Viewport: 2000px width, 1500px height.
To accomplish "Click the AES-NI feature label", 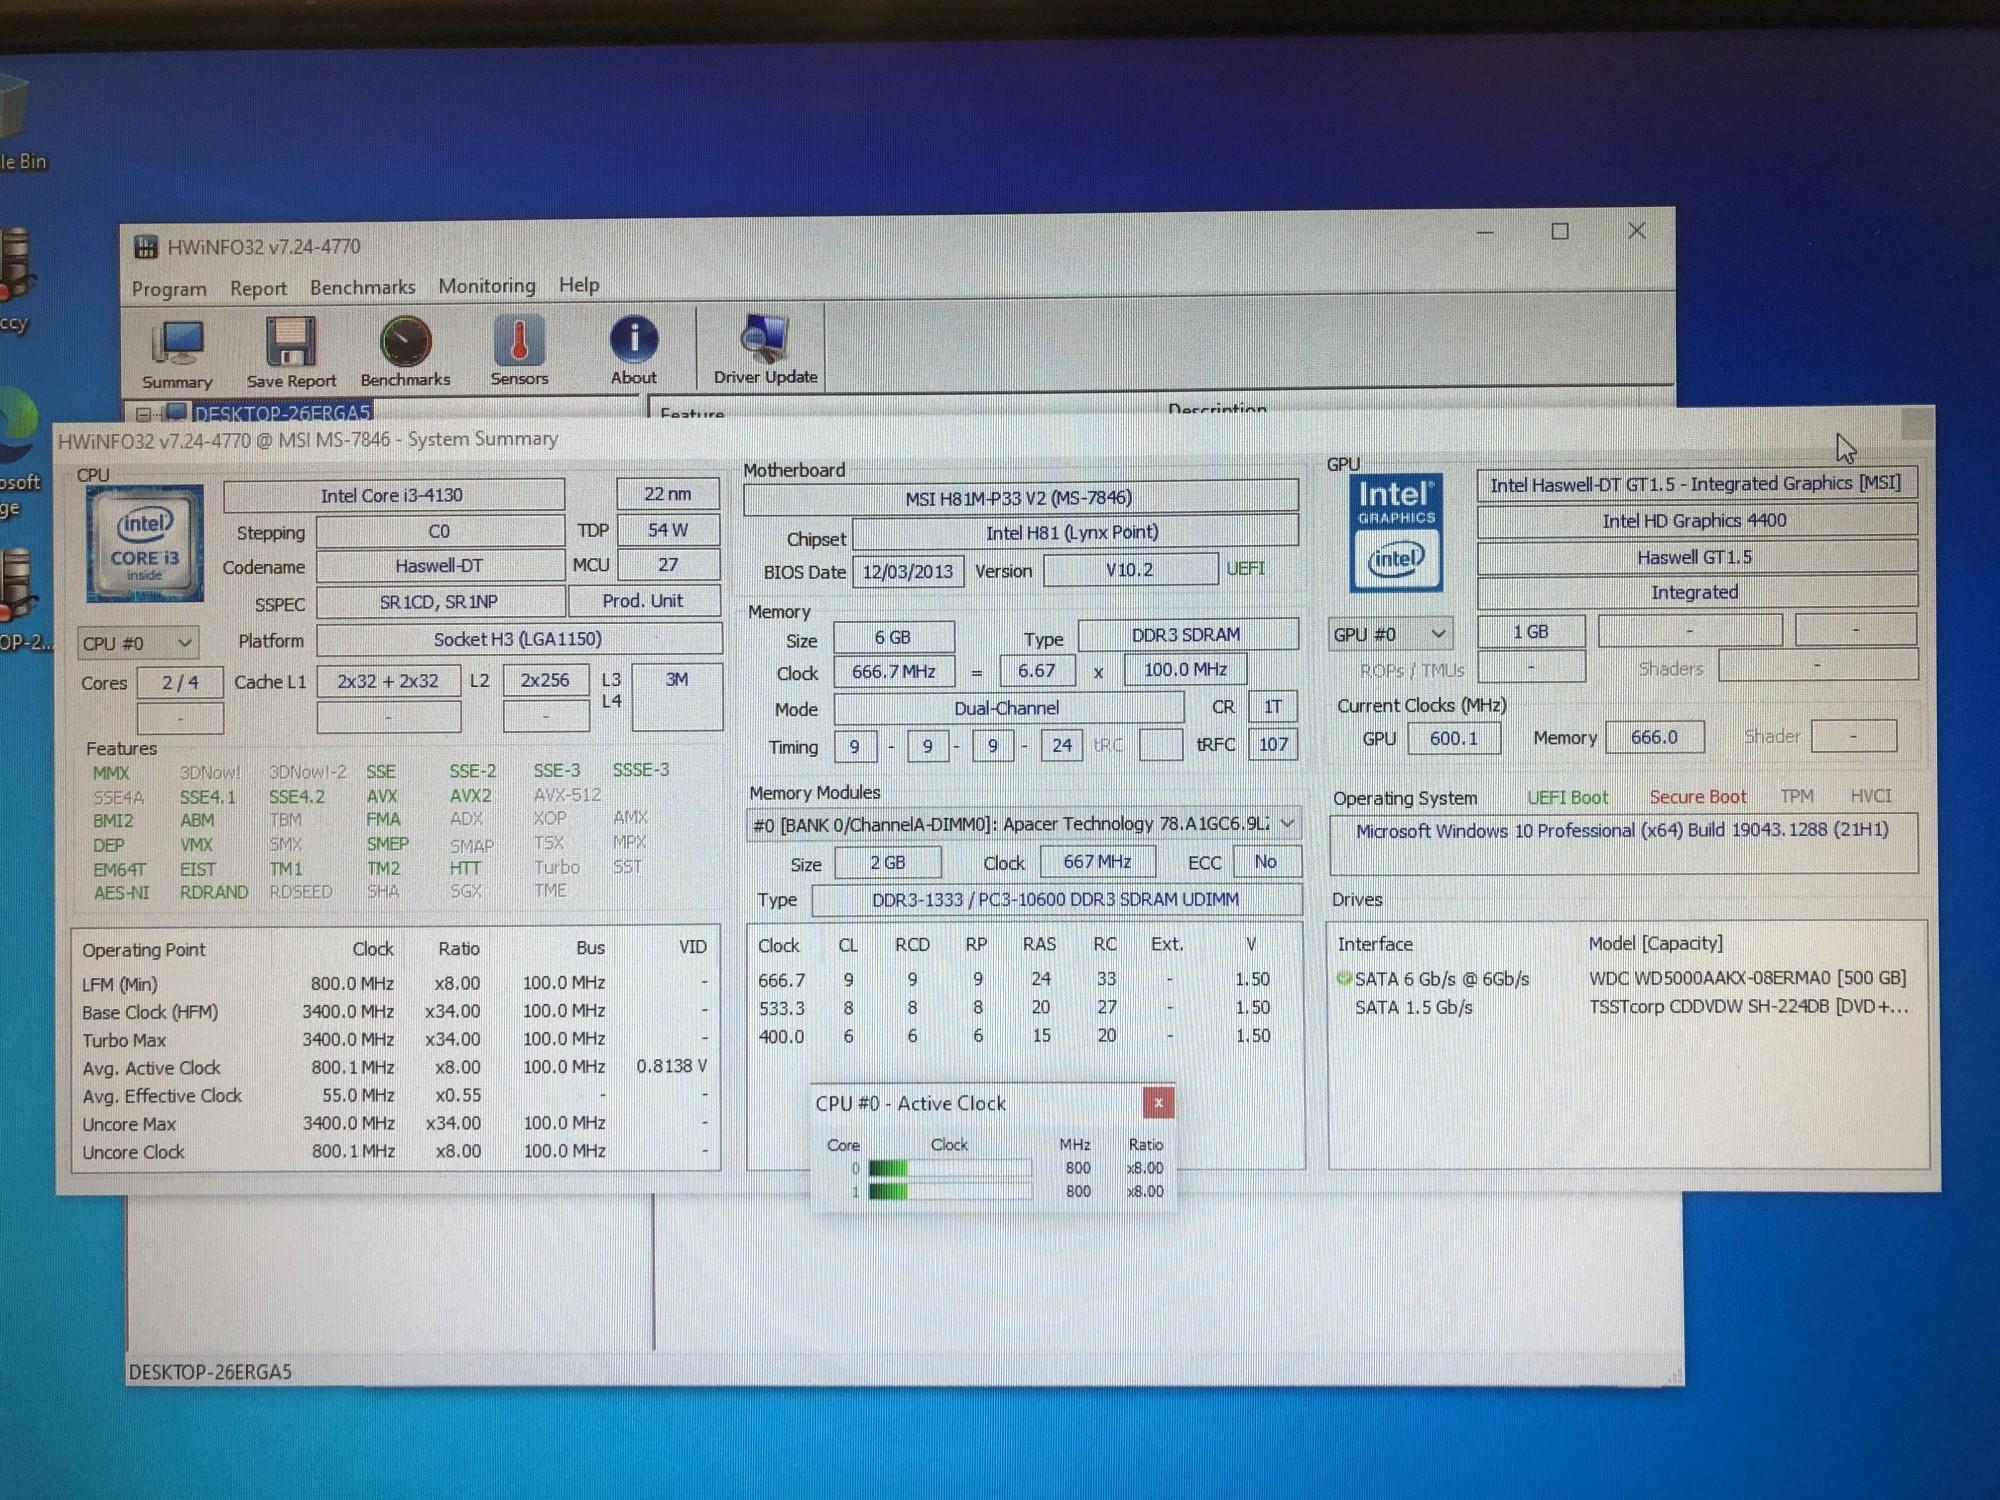I will point(121,893).
